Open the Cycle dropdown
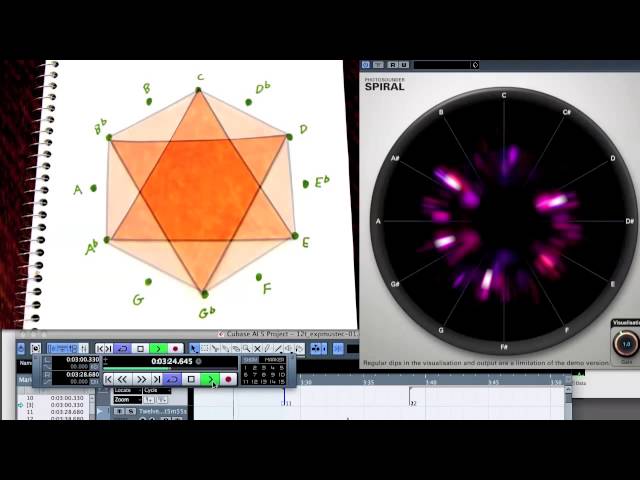Viewport: 640px width, 480px height. (x=157, y=390)
